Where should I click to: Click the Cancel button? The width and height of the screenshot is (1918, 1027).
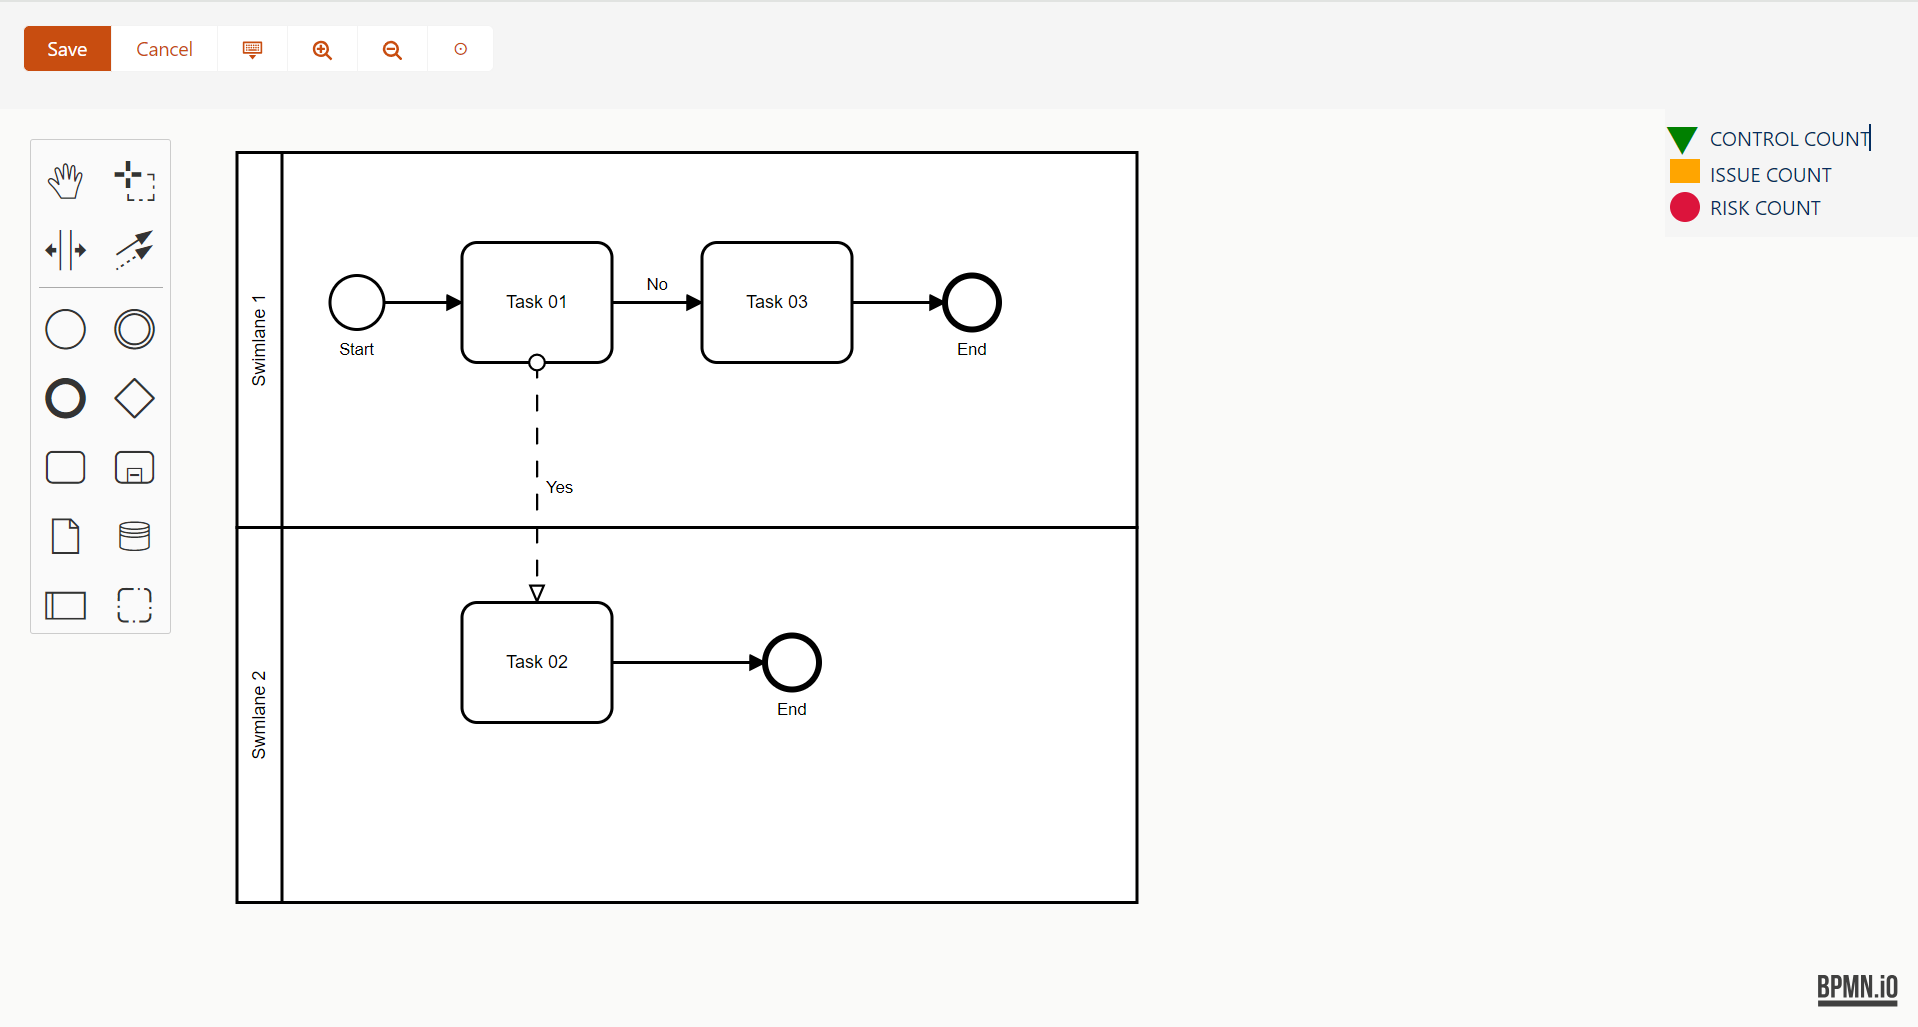pos(164,49)
